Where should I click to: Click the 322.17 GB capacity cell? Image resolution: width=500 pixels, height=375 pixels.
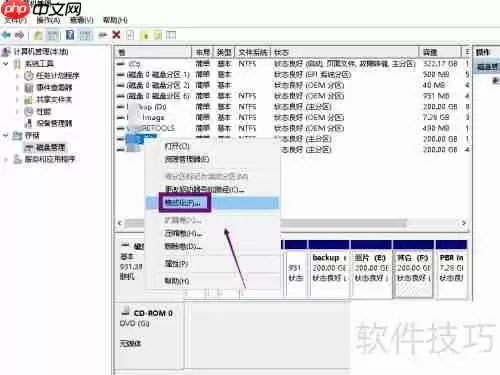tap(440, 64)
